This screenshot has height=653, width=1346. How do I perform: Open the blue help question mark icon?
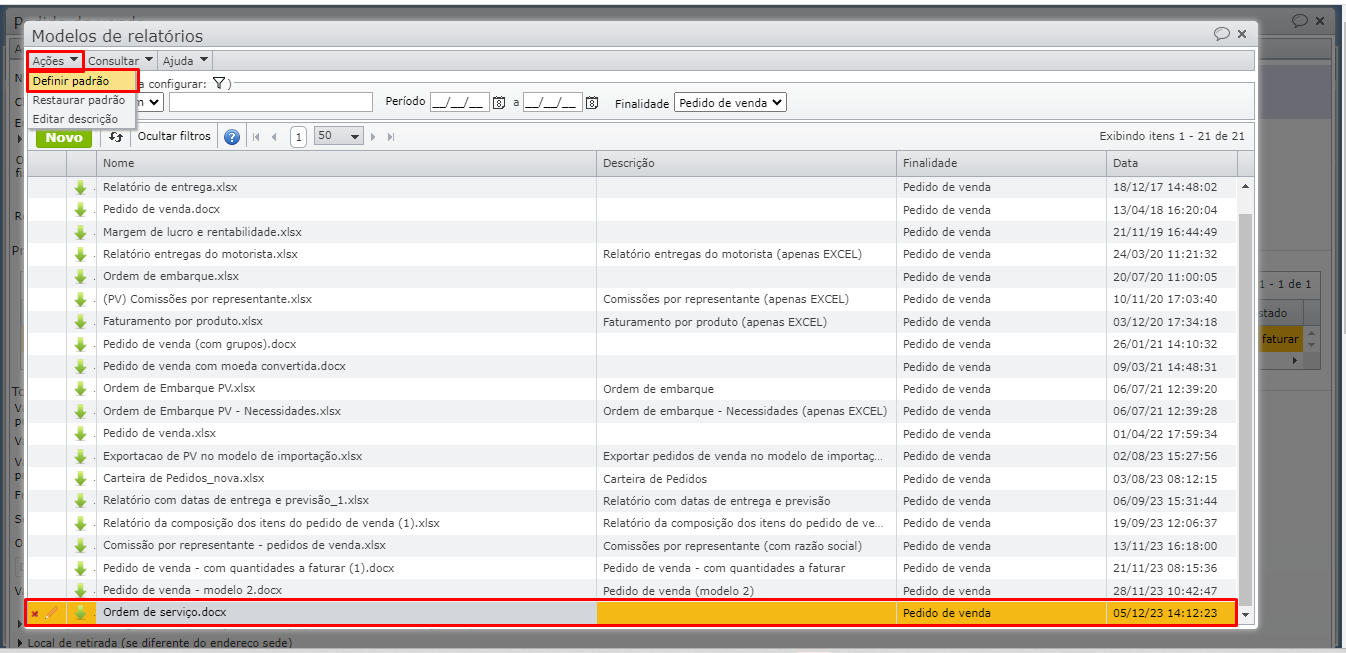232,137
